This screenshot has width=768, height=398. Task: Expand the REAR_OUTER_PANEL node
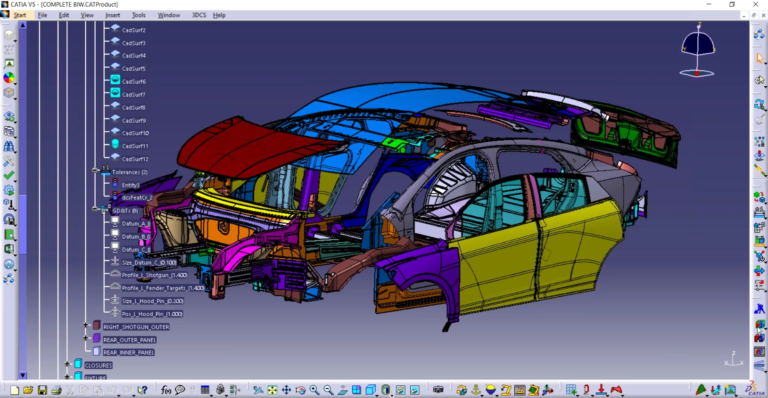[x=86, y=338]
